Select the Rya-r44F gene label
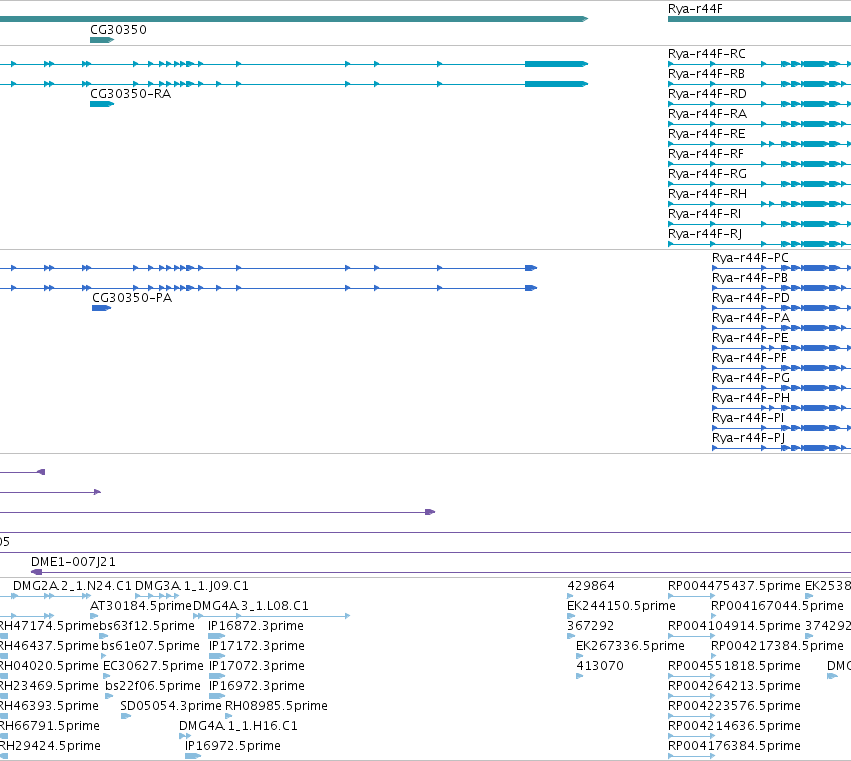The image size is (851, 761). (695, 9)
